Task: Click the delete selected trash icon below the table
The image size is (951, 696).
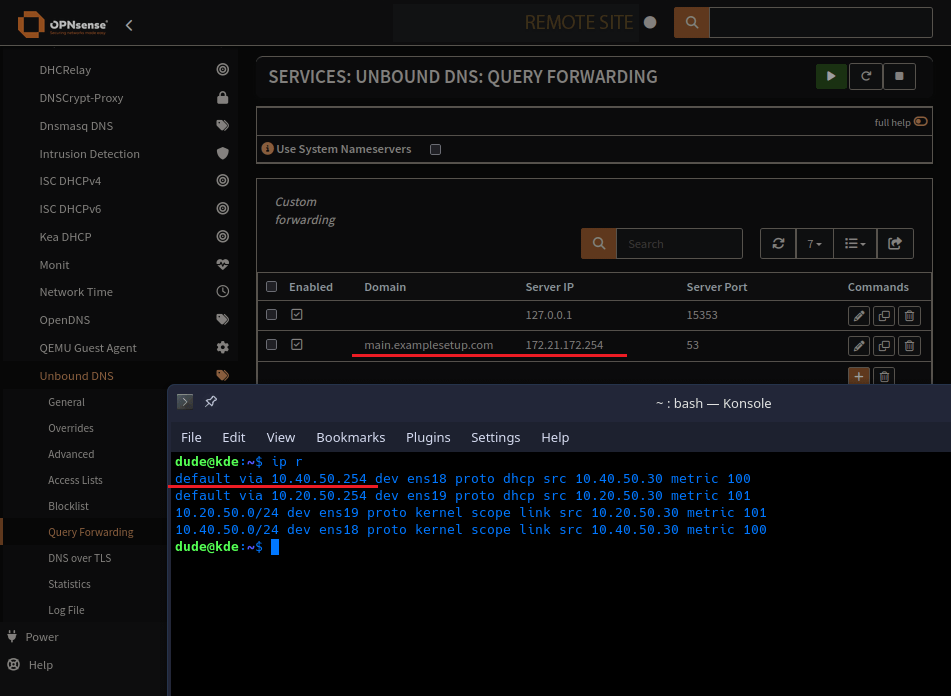Action: tap(884, 376)
